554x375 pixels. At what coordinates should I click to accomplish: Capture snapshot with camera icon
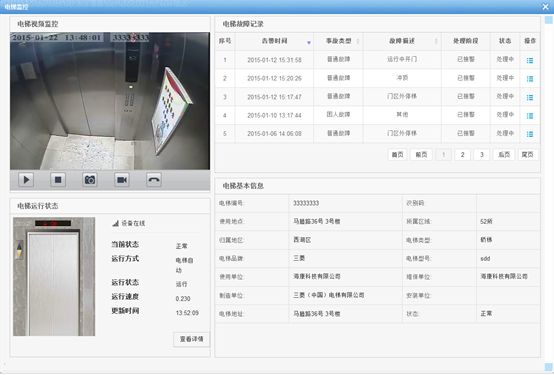90,180
